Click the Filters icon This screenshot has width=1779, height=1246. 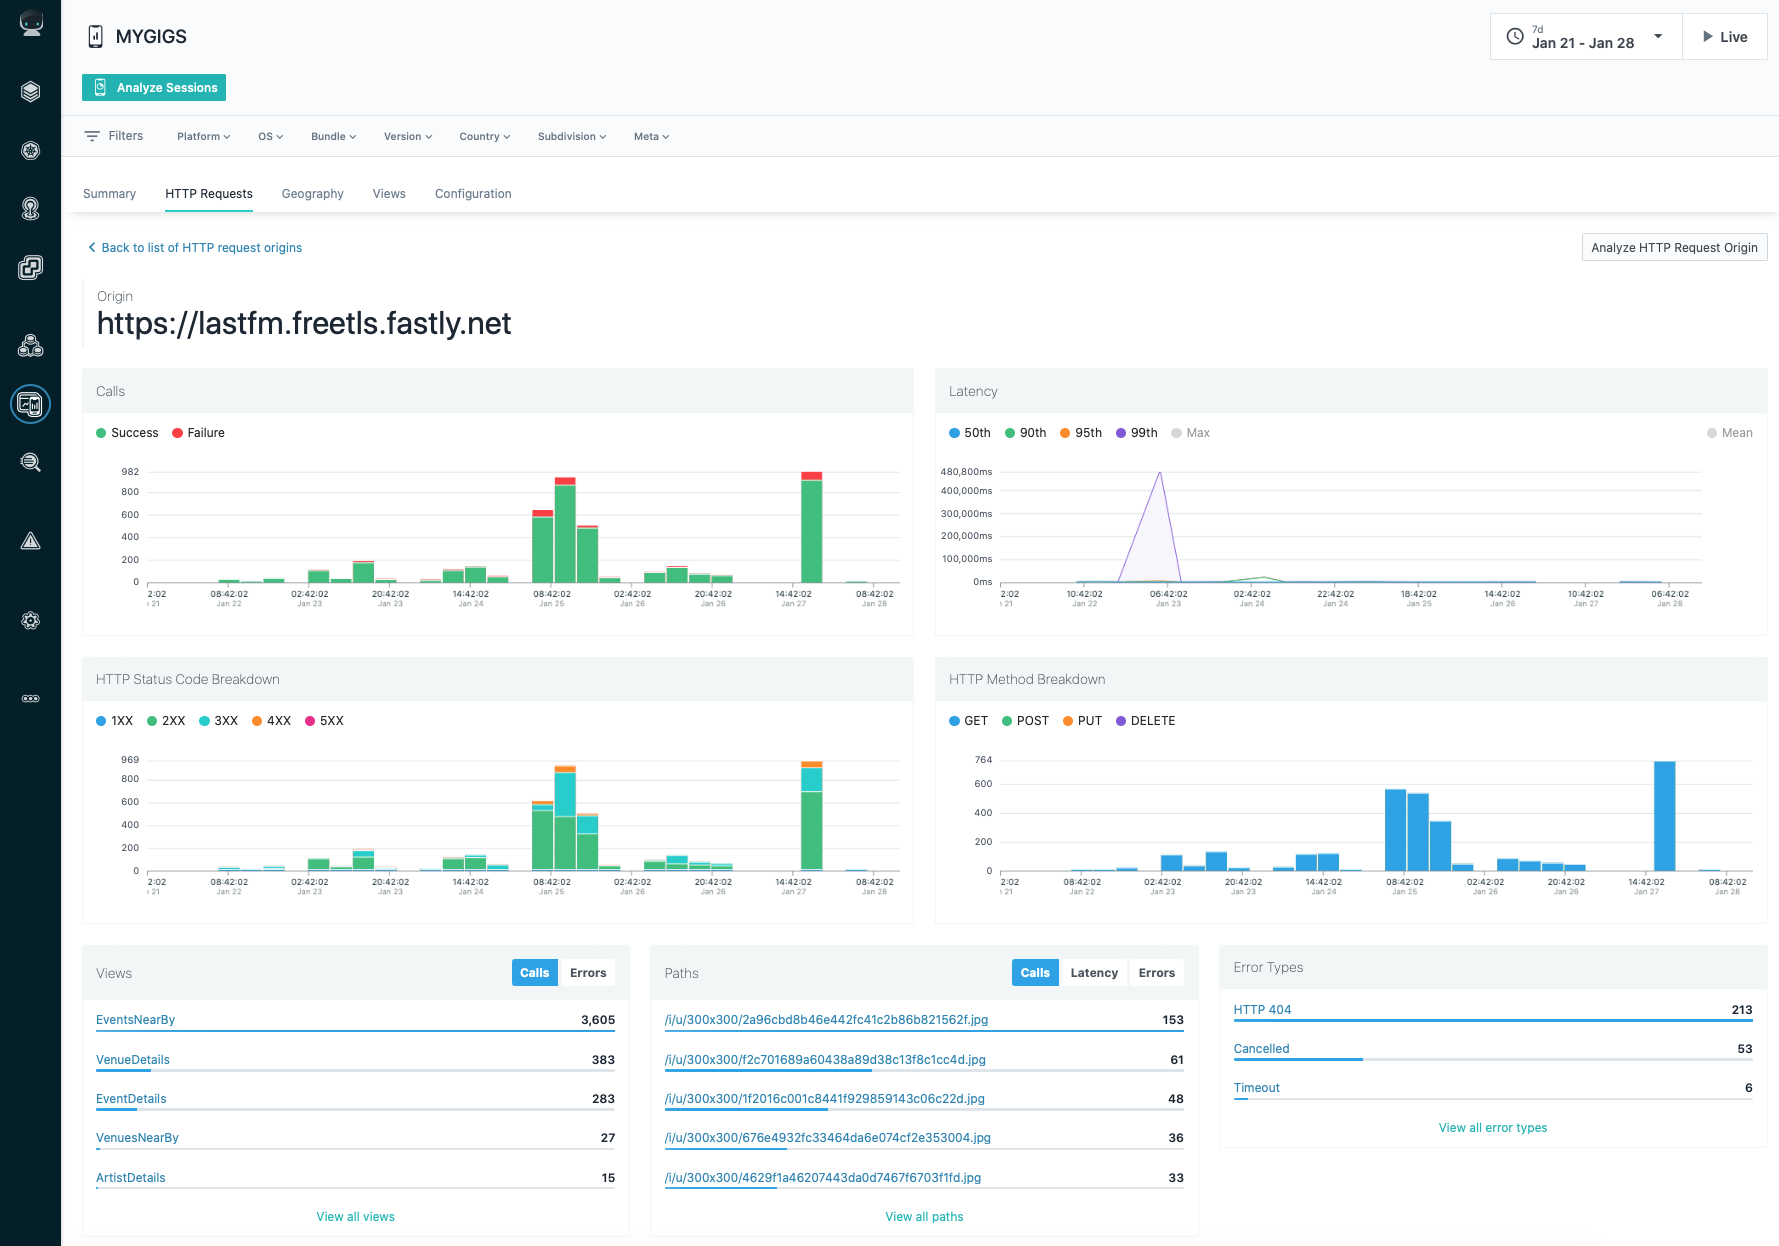(x=92, y=136)
